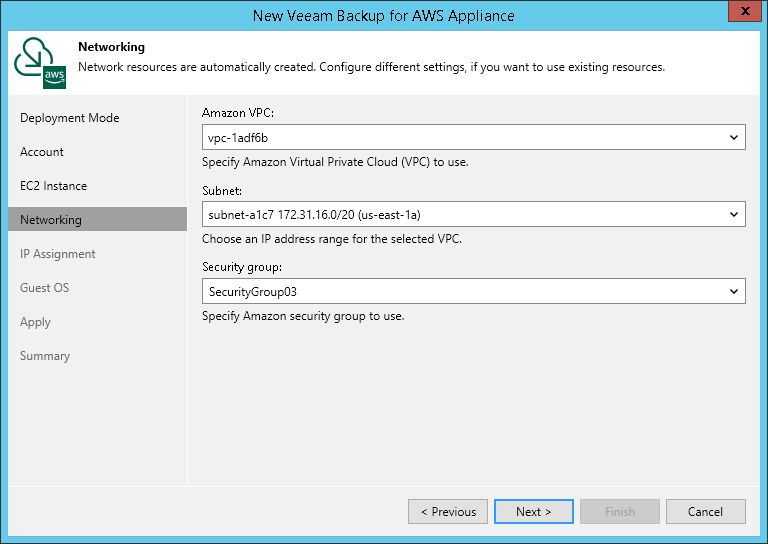Click the 'Security group:' label

[x=242, y=267]
